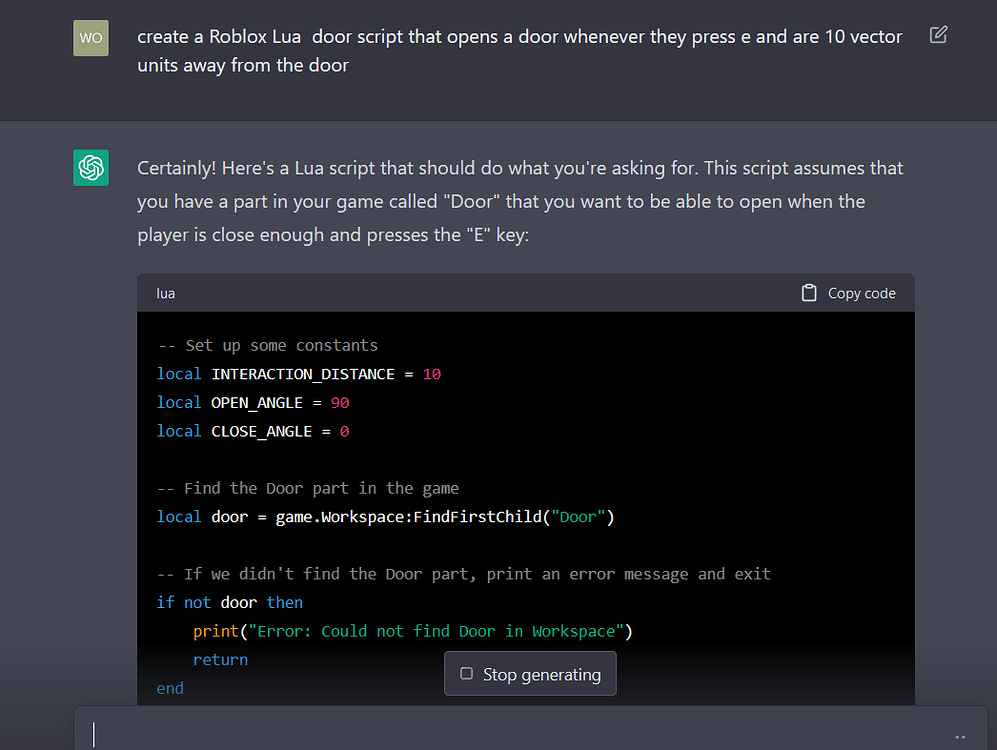Click the pencil icon to edit the door script prompt
Image resolution: width=997 pixels, height=750 pixels.
(938, 34)
